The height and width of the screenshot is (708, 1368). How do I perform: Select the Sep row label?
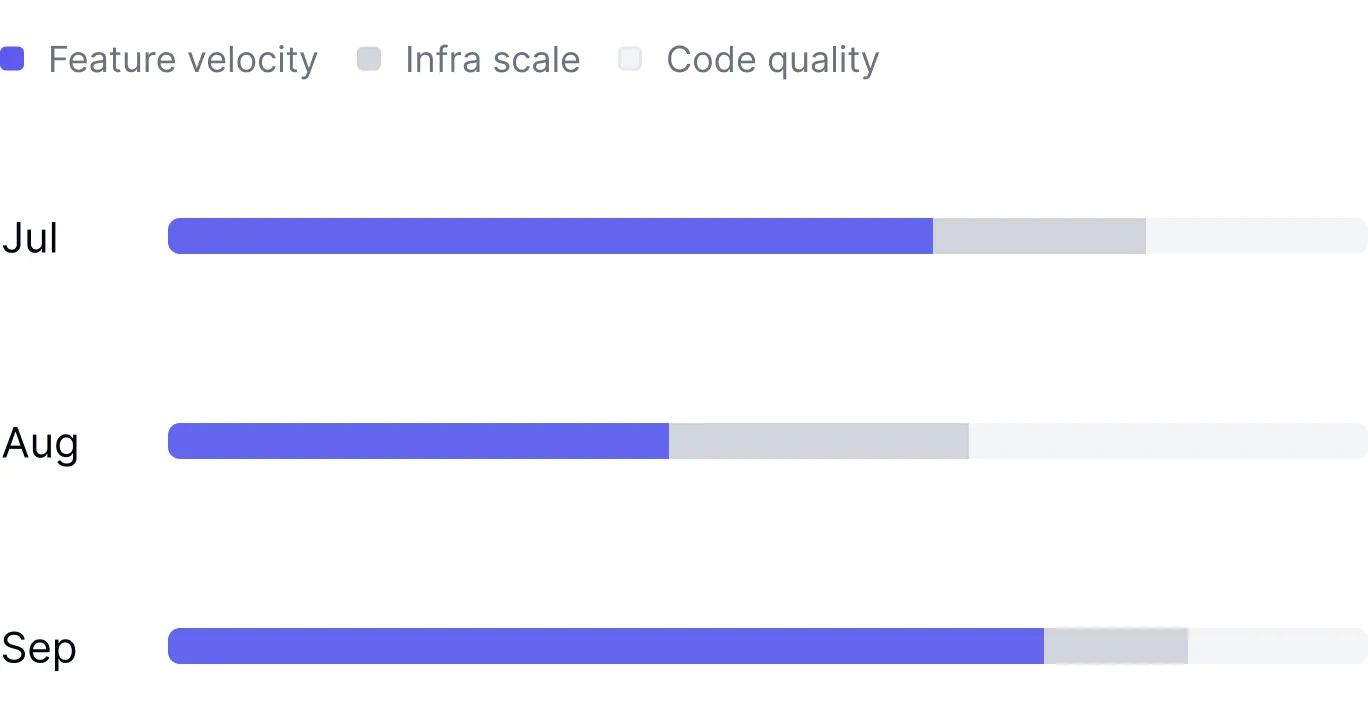coord(39,648)
